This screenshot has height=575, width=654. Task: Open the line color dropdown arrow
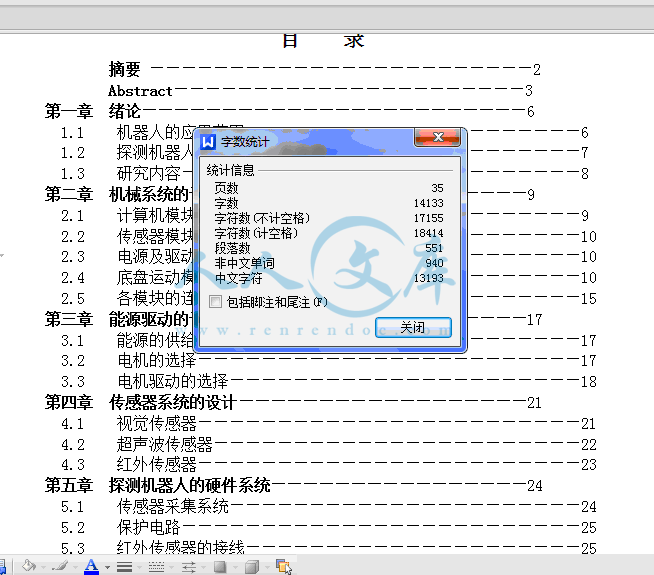[75, 567]
